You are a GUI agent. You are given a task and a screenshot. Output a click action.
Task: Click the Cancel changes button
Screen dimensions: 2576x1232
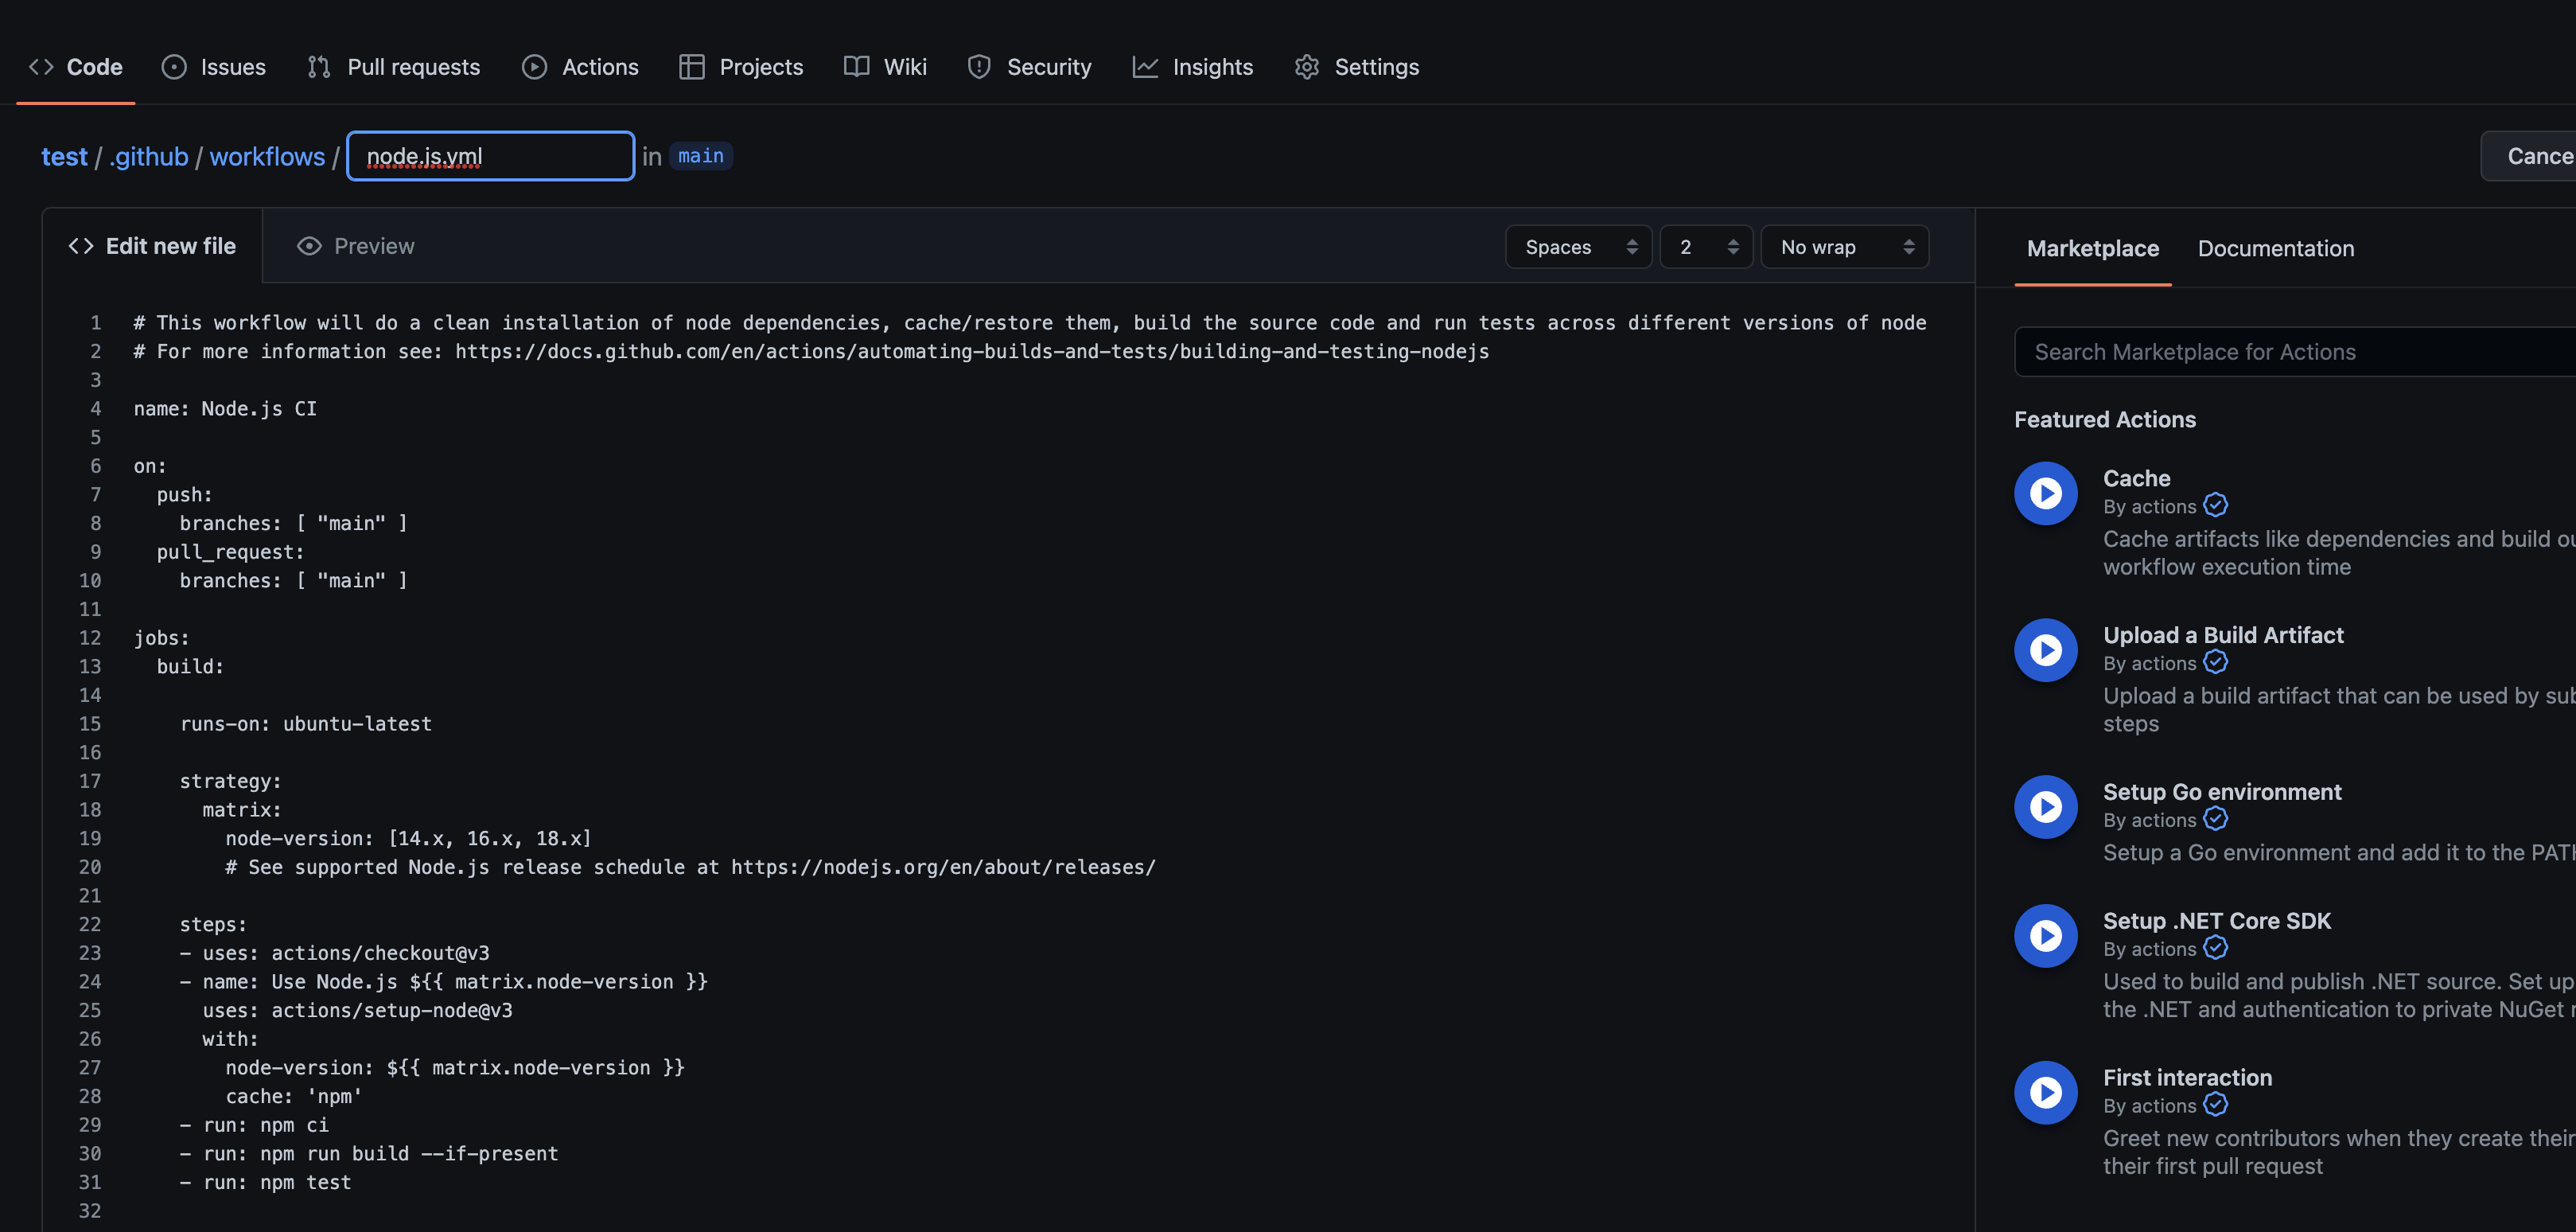click(x=2535, y=157)
